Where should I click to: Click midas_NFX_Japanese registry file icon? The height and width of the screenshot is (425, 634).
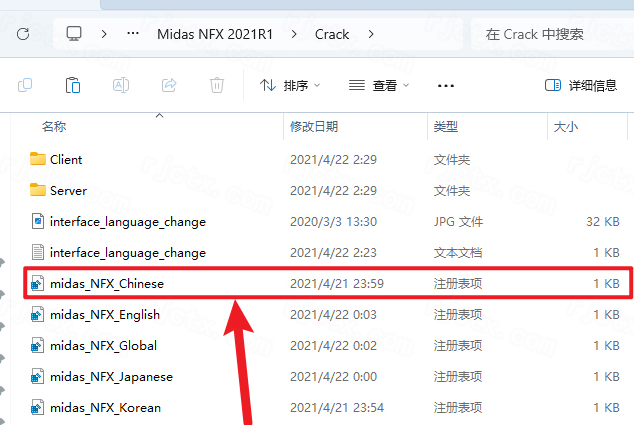[x=37, y=376]
